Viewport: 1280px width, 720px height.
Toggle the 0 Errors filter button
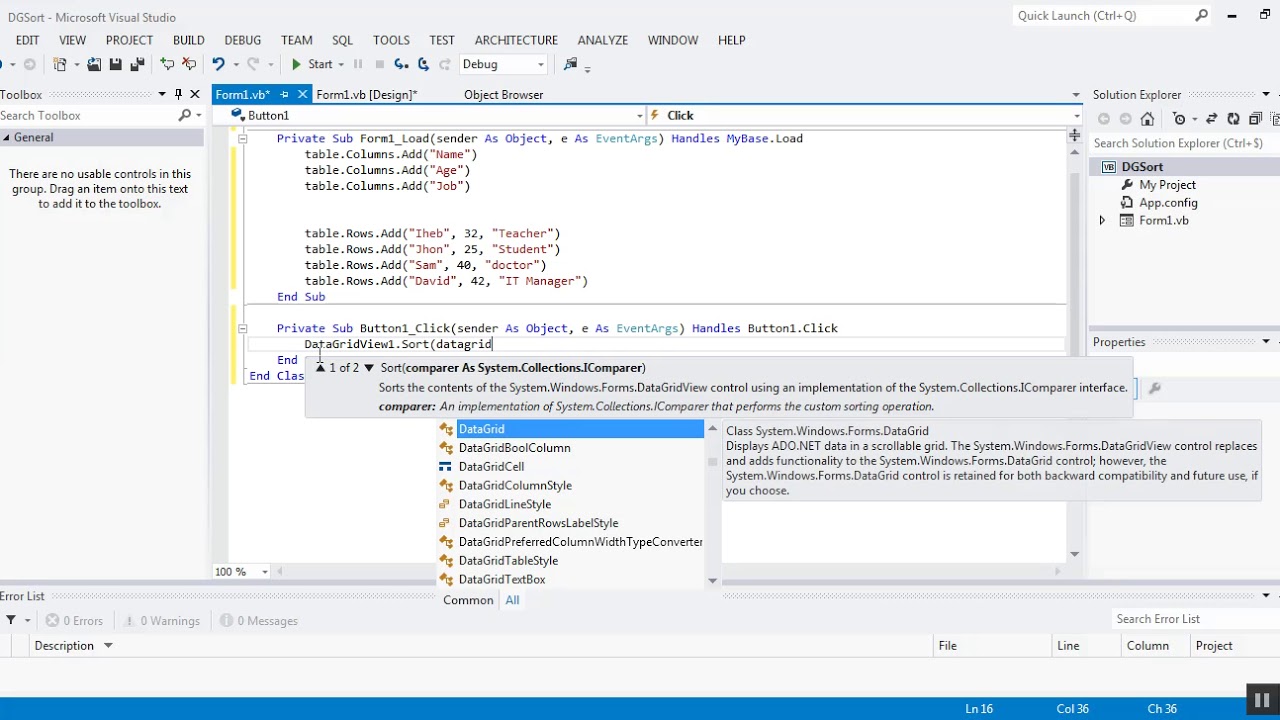point(75,621)
